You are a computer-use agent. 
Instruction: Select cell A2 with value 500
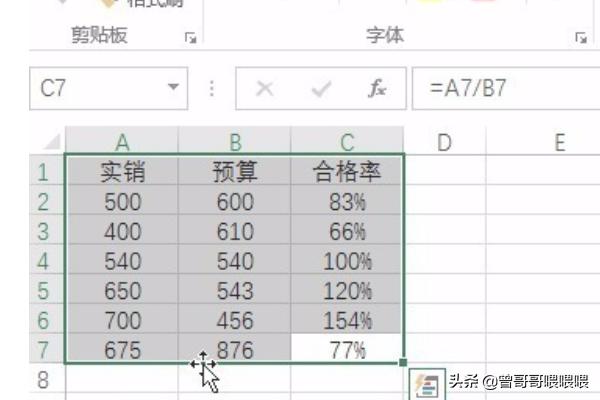(x=122, y=203)
